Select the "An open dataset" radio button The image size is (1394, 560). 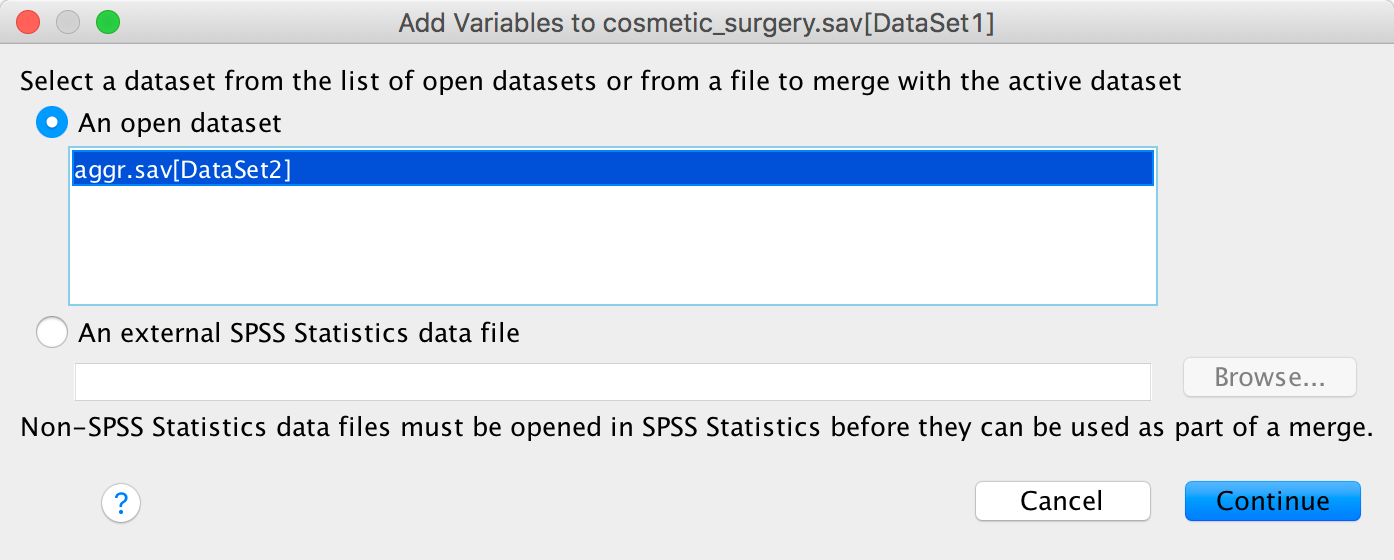tap(51, 123)
